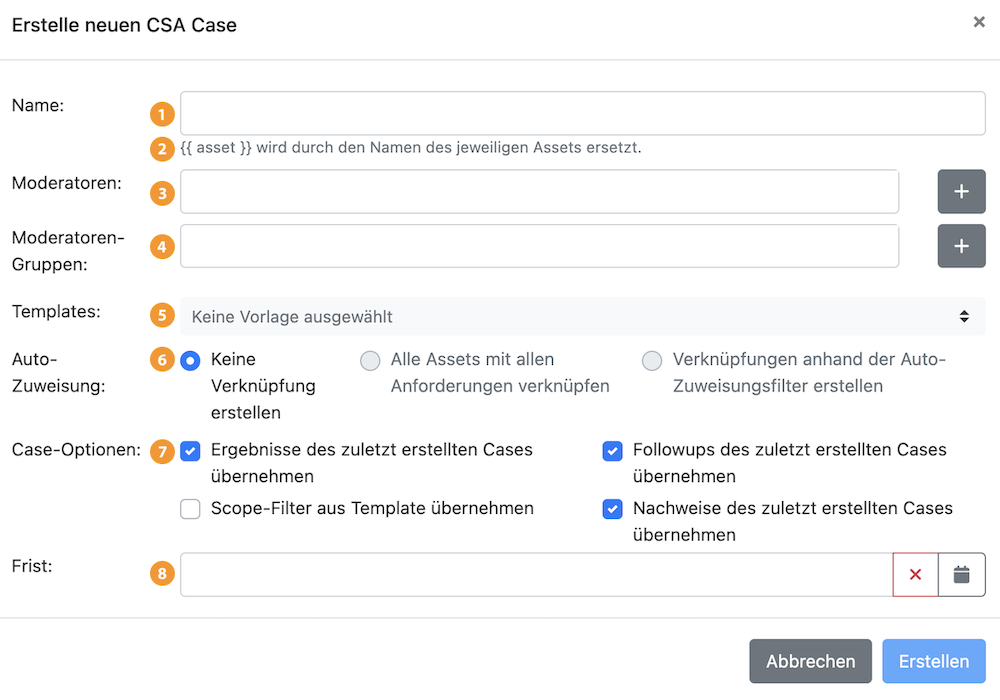Click the plus icon next to Moderatoren-Gruppen

click(961, 246)
